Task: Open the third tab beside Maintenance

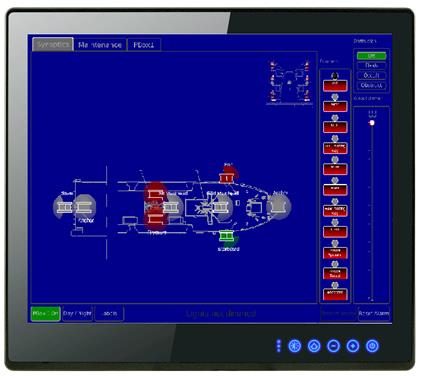Action: point(144,45)
